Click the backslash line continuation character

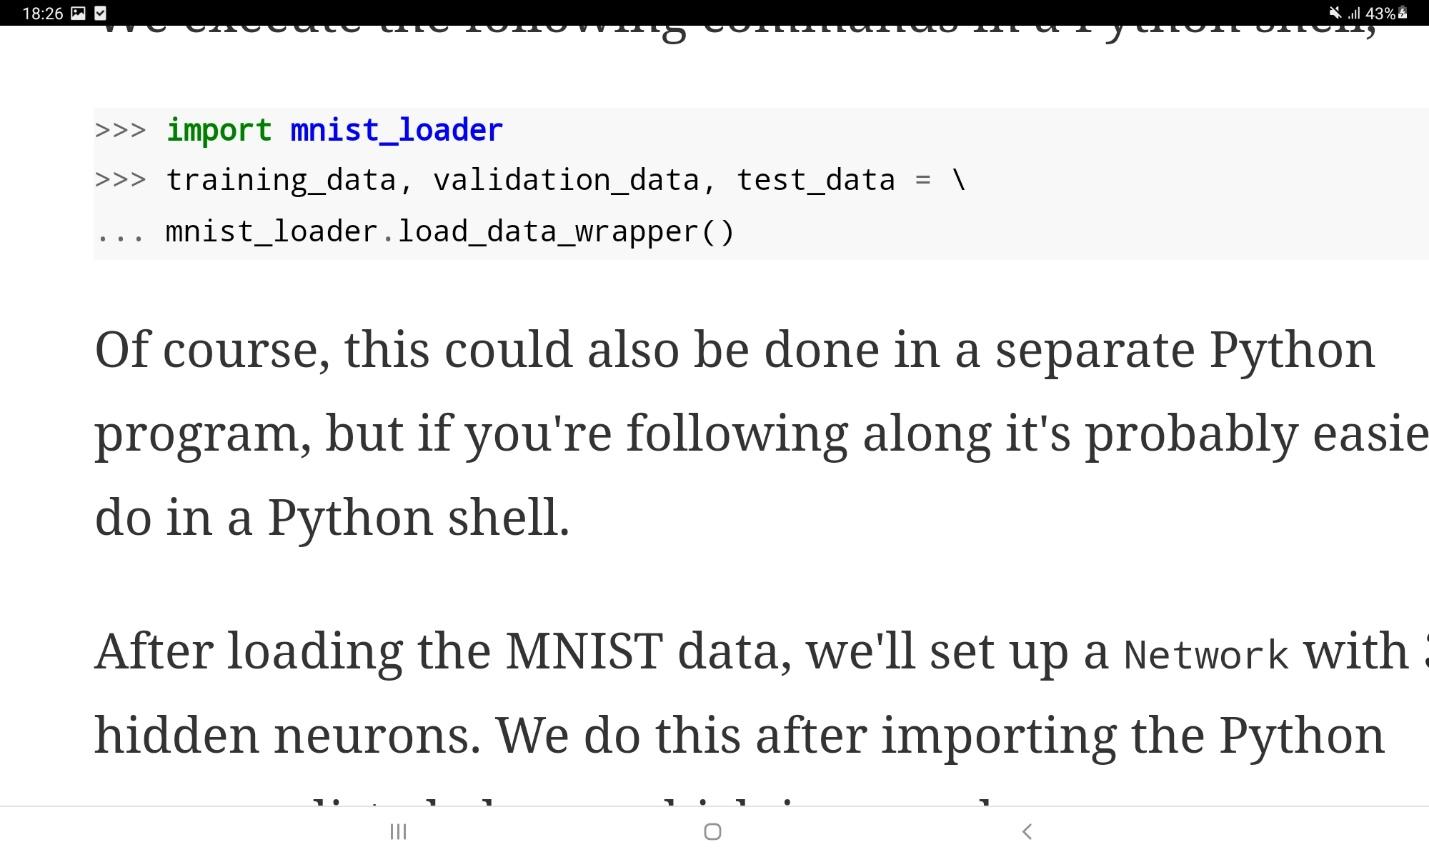[958, 180]
